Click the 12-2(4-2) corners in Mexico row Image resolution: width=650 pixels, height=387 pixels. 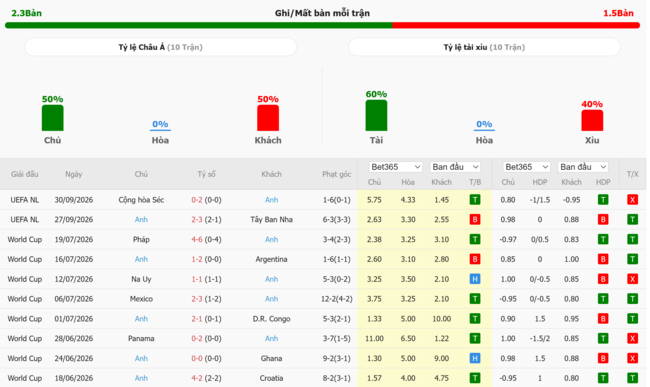pyautogui.click(x=337, y=299)
